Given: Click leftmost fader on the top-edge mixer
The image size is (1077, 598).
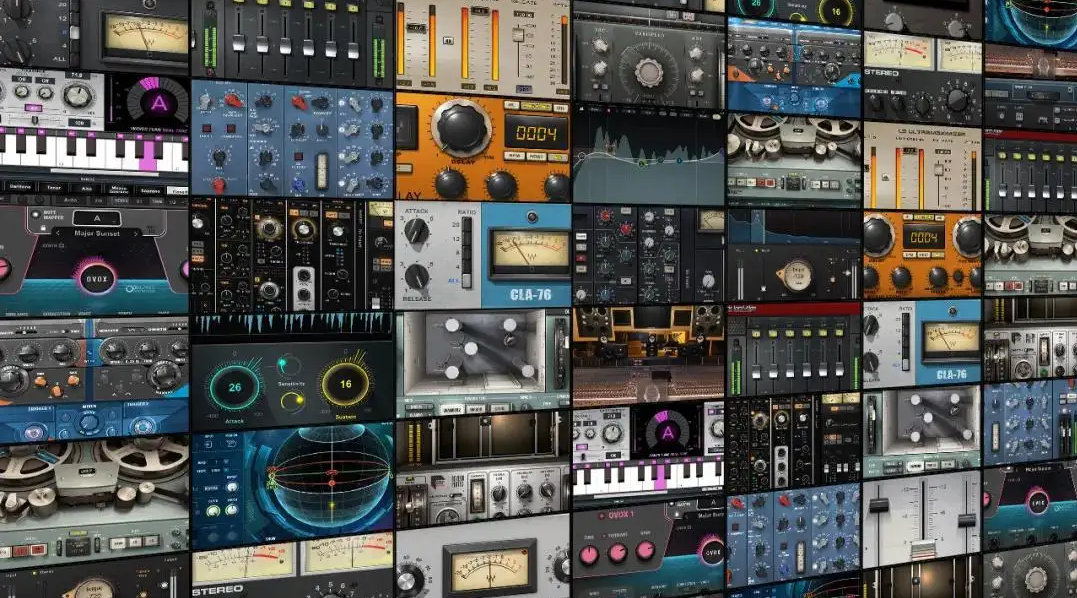Looking at the screenshot, I should pos(238,41).
